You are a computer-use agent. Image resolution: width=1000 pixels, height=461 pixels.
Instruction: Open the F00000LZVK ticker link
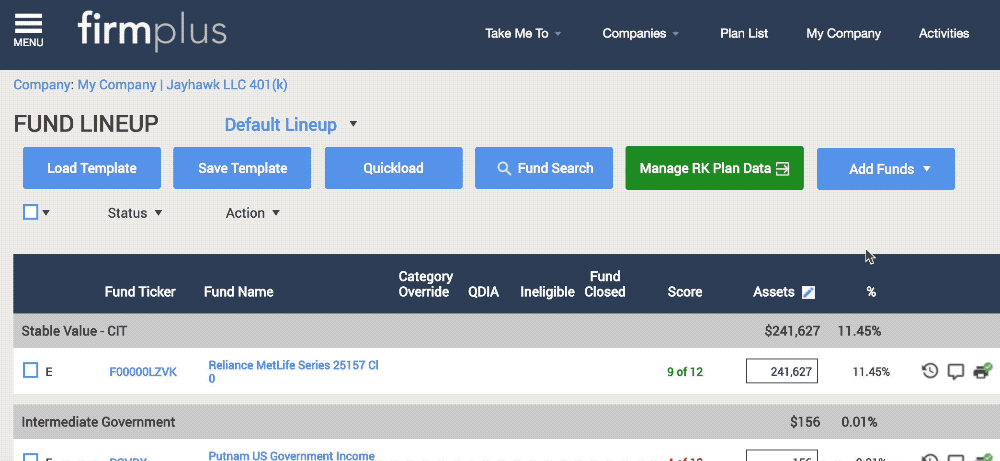143,372
